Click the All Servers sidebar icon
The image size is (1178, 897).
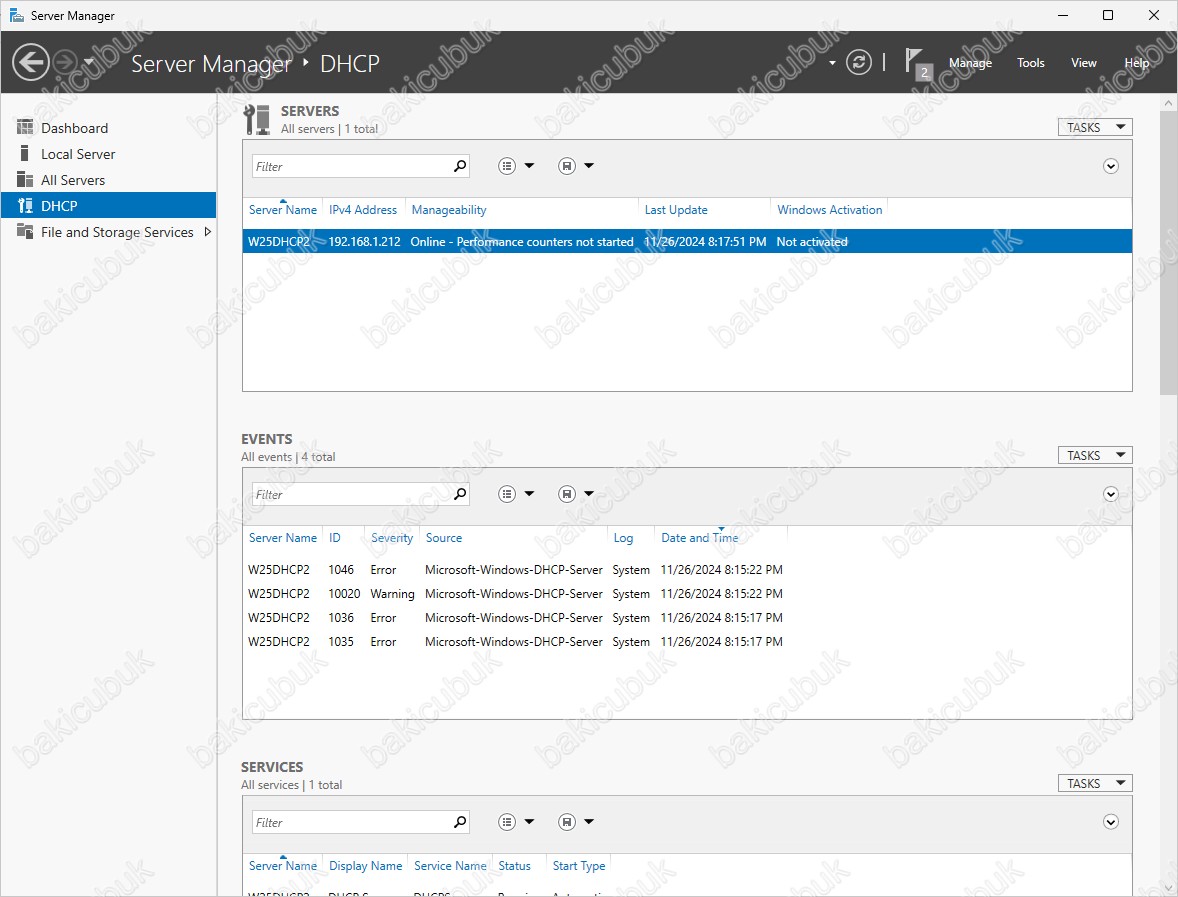click(x=25, y=180)
